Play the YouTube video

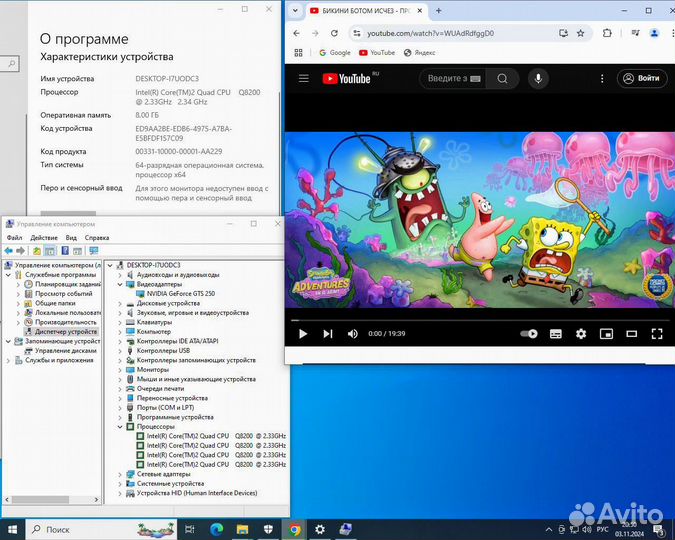[303, 334]
